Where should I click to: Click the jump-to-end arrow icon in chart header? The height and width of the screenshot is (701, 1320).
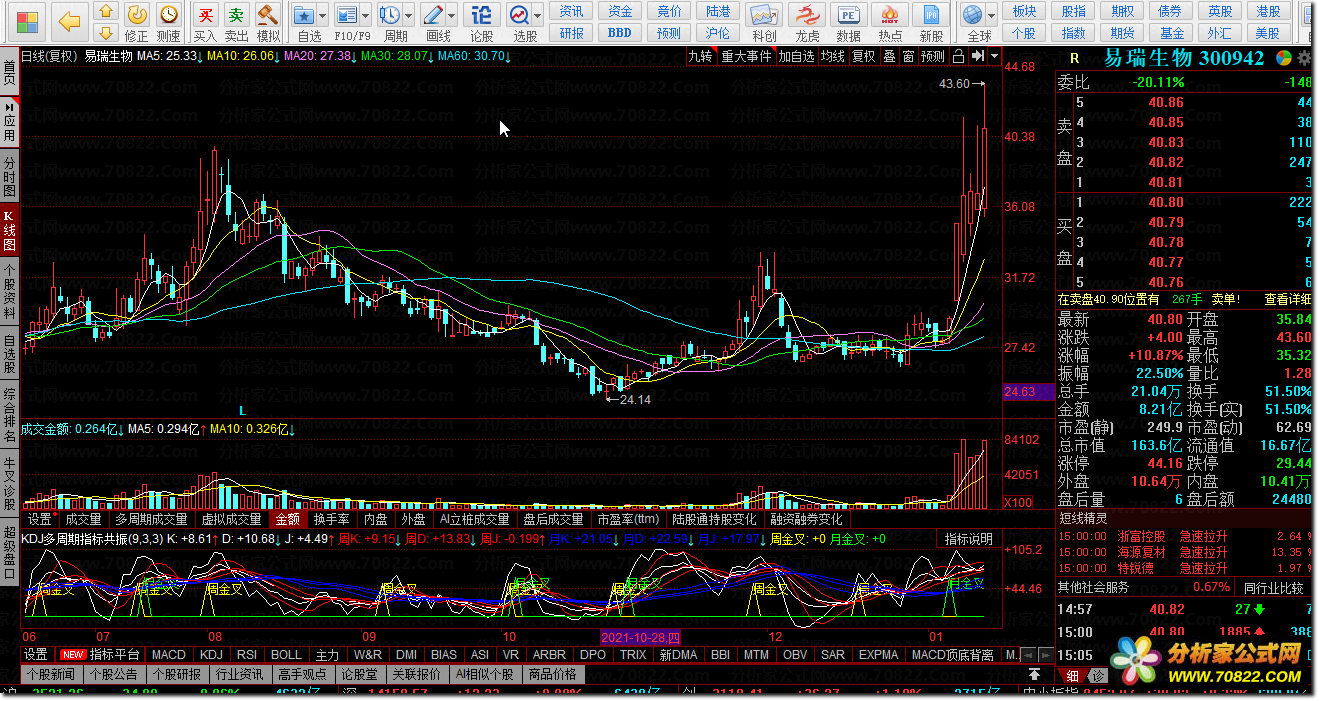977,56
